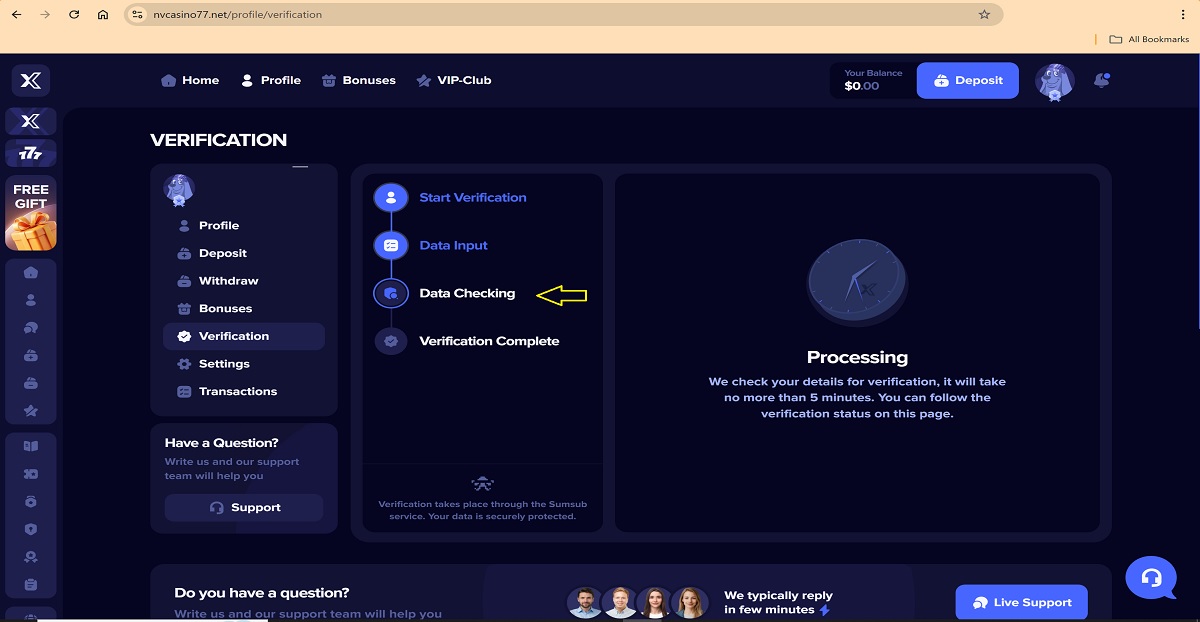Click the Data Input step icon

tap(391, 245)
